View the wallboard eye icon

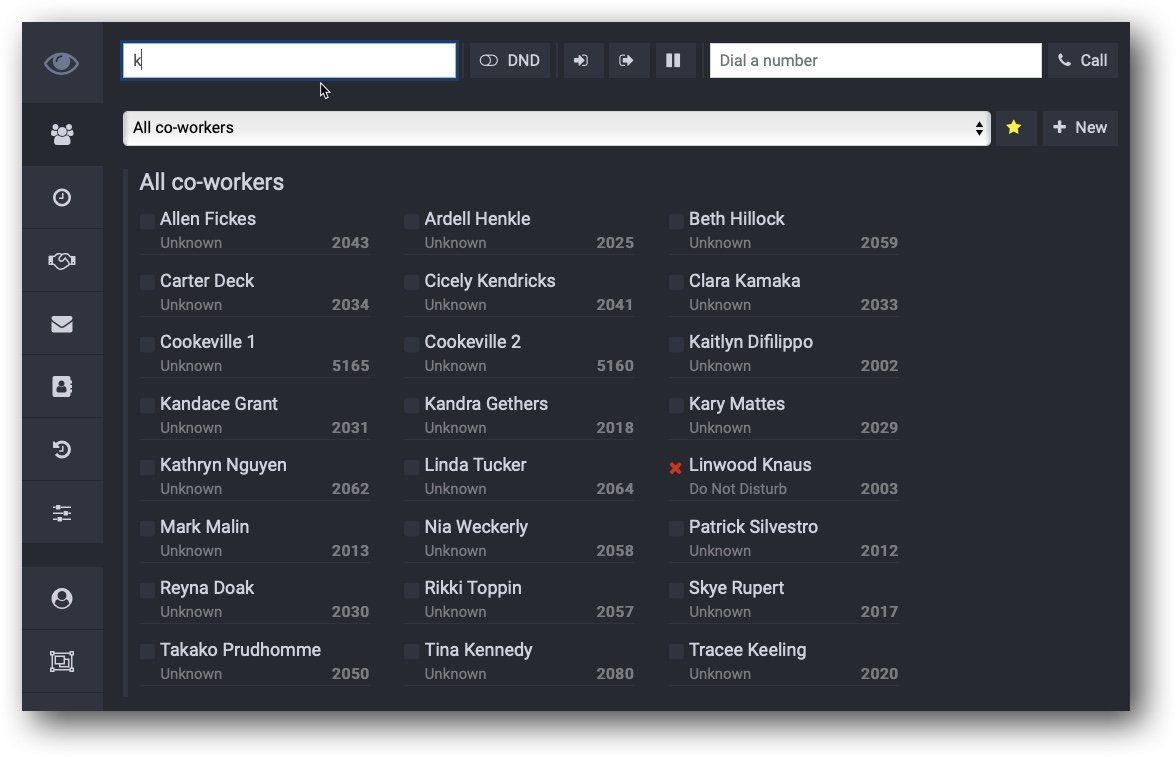pos(62,63)
